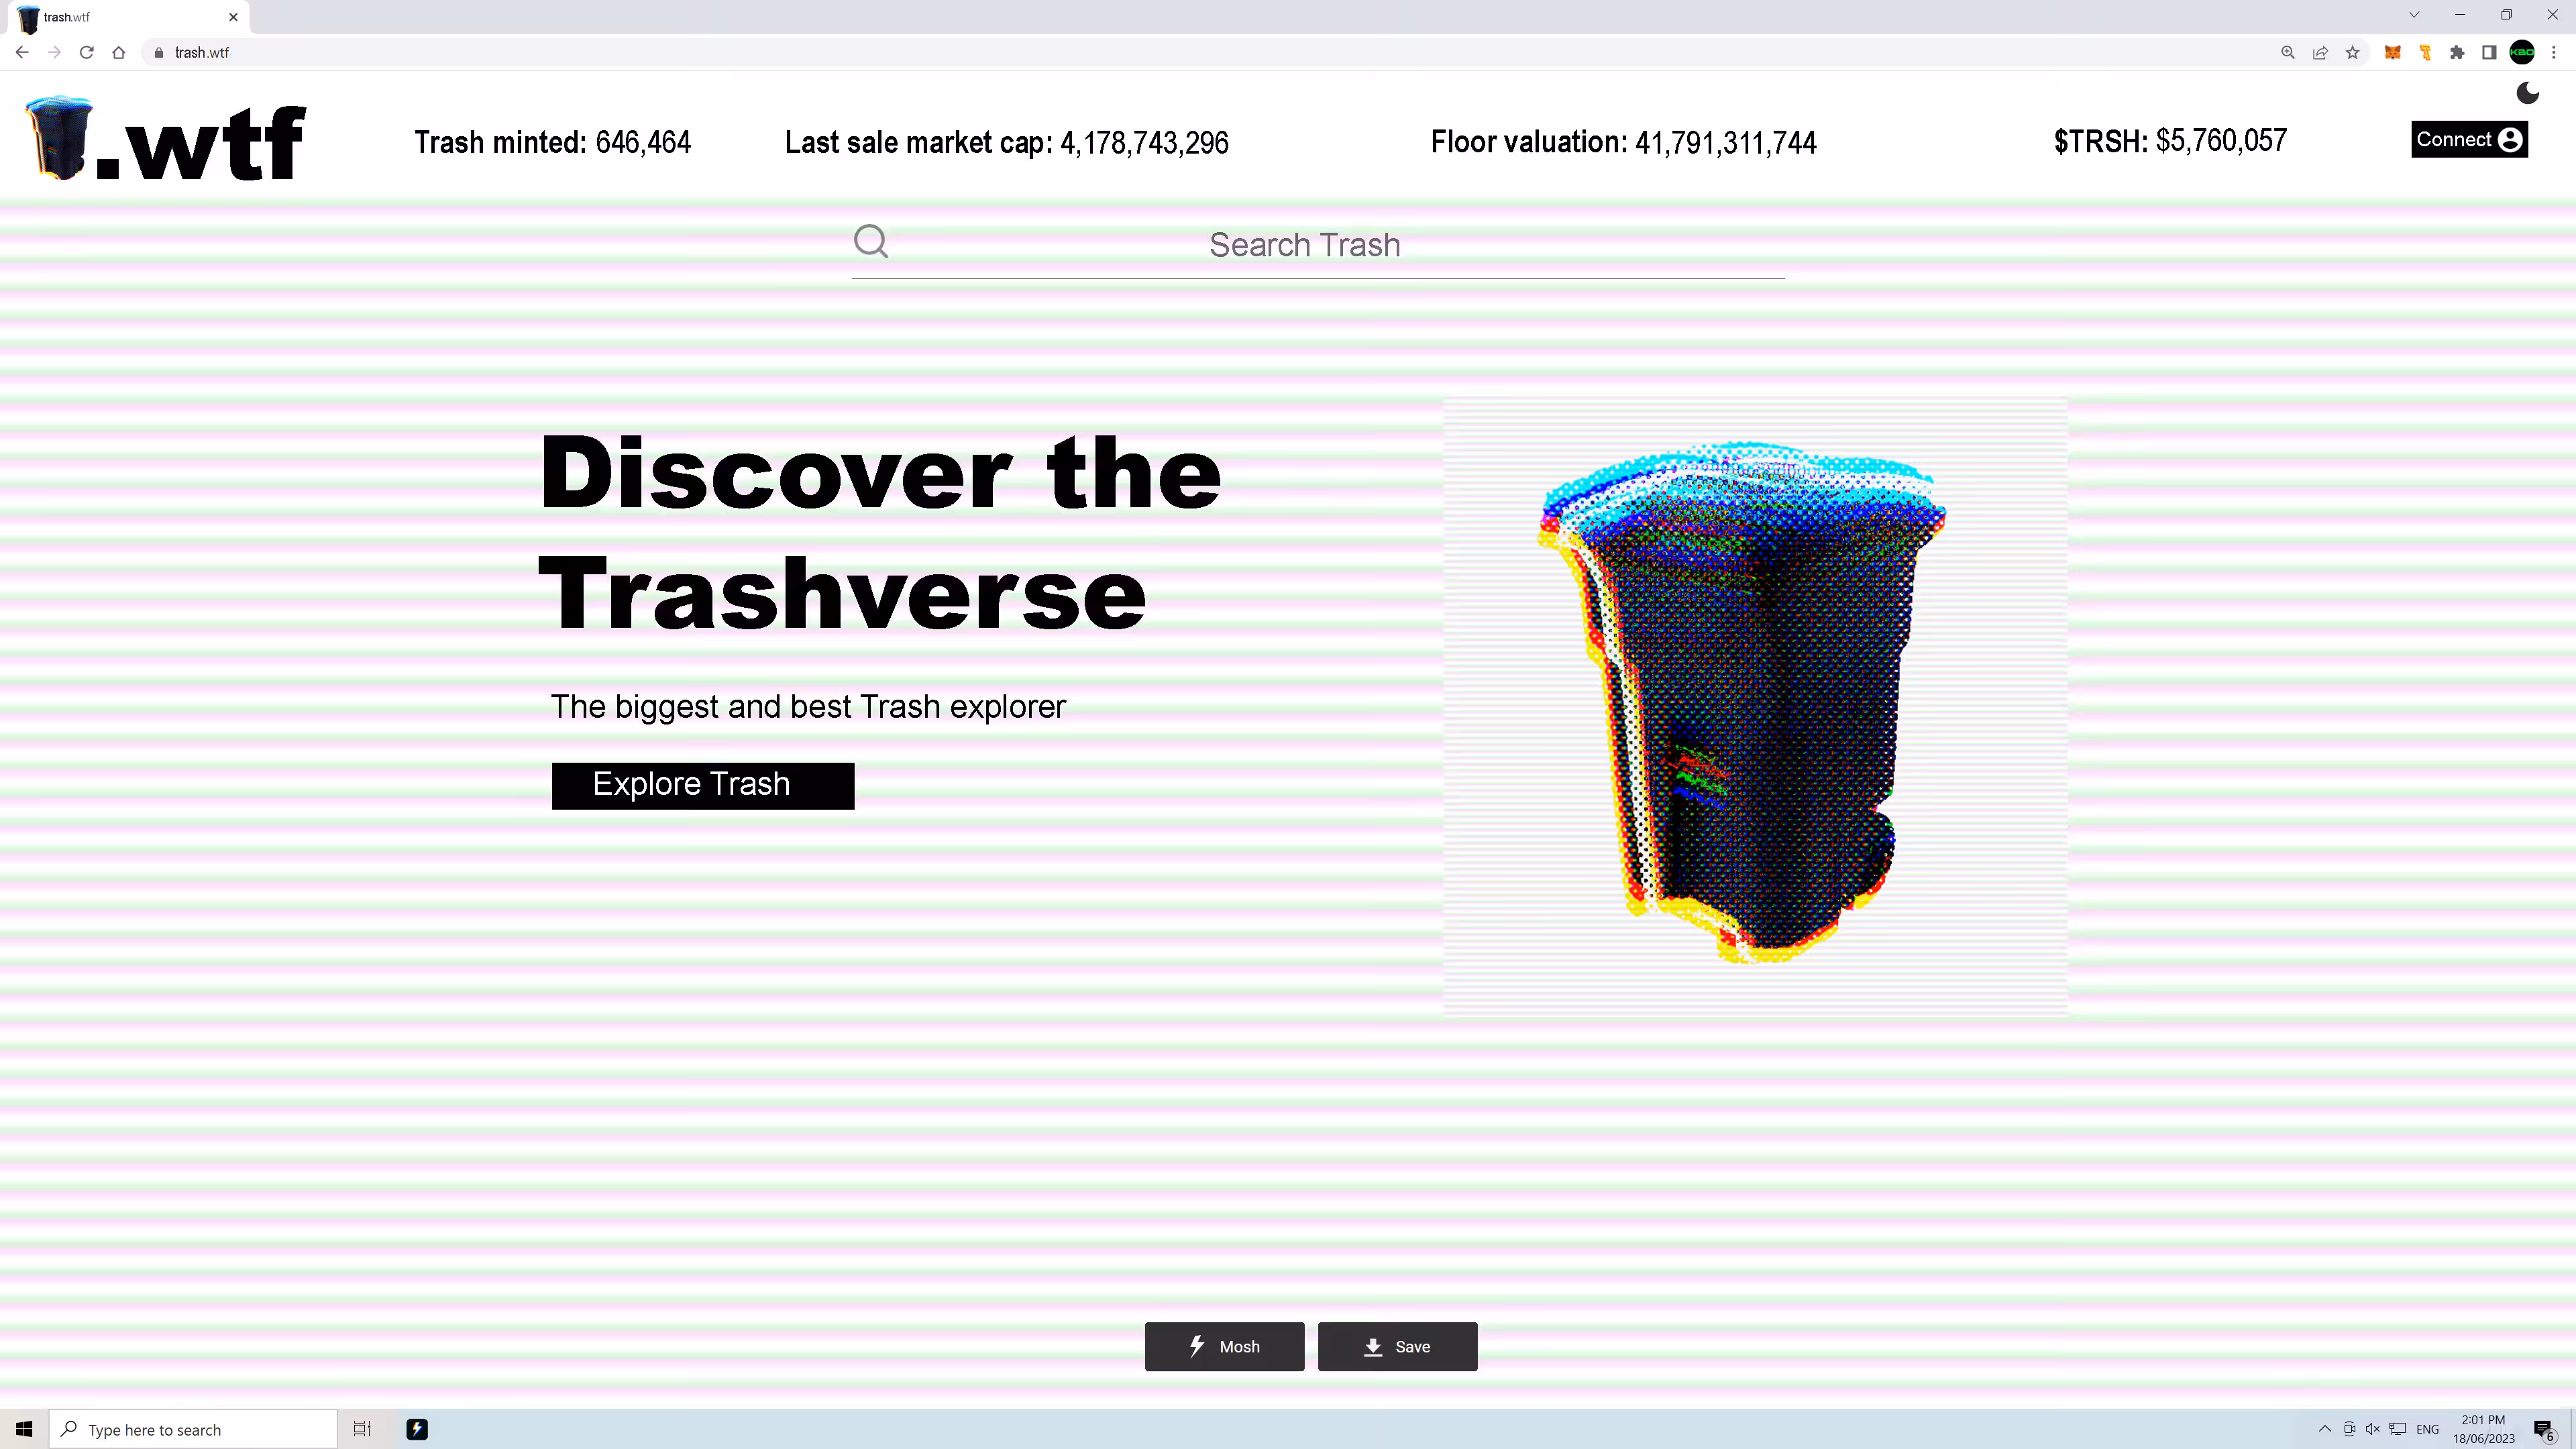Click the Save download button

pyautogui.click(x=1397, y=1346)
